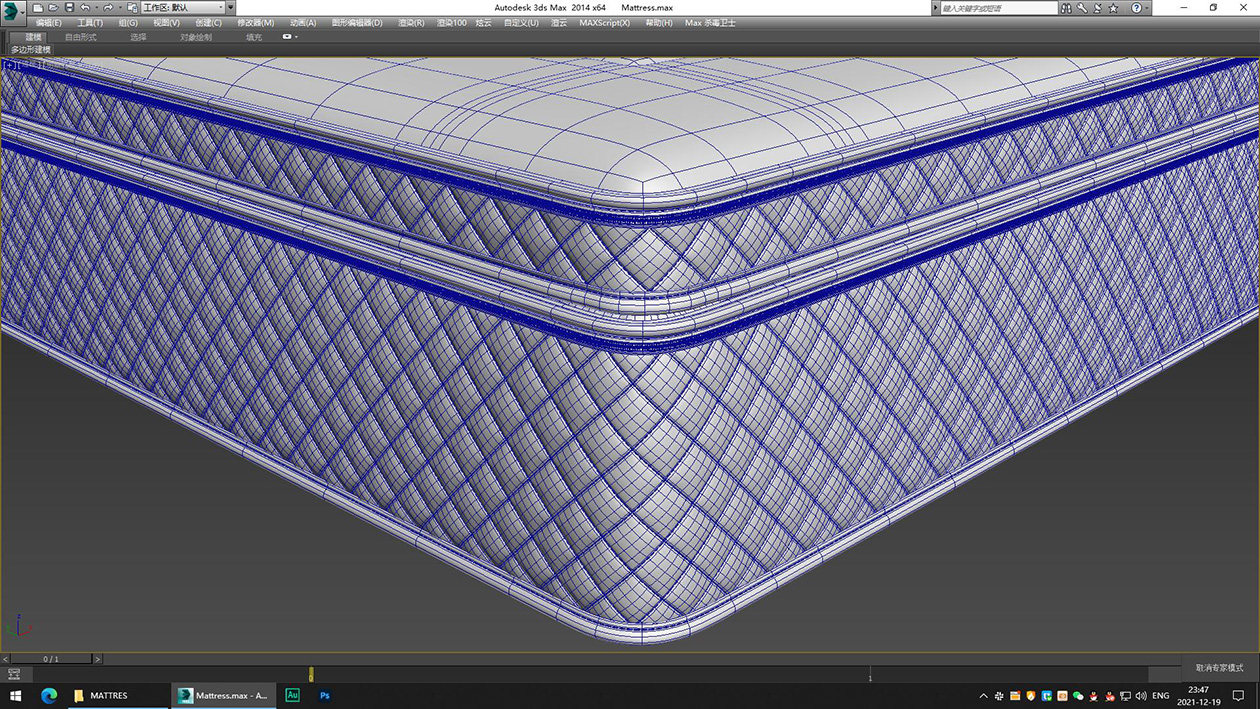Viewport: 1260px width, 709px height.
Task: Switch to the 填充 ribbon tab
Action: click(254, 37)
